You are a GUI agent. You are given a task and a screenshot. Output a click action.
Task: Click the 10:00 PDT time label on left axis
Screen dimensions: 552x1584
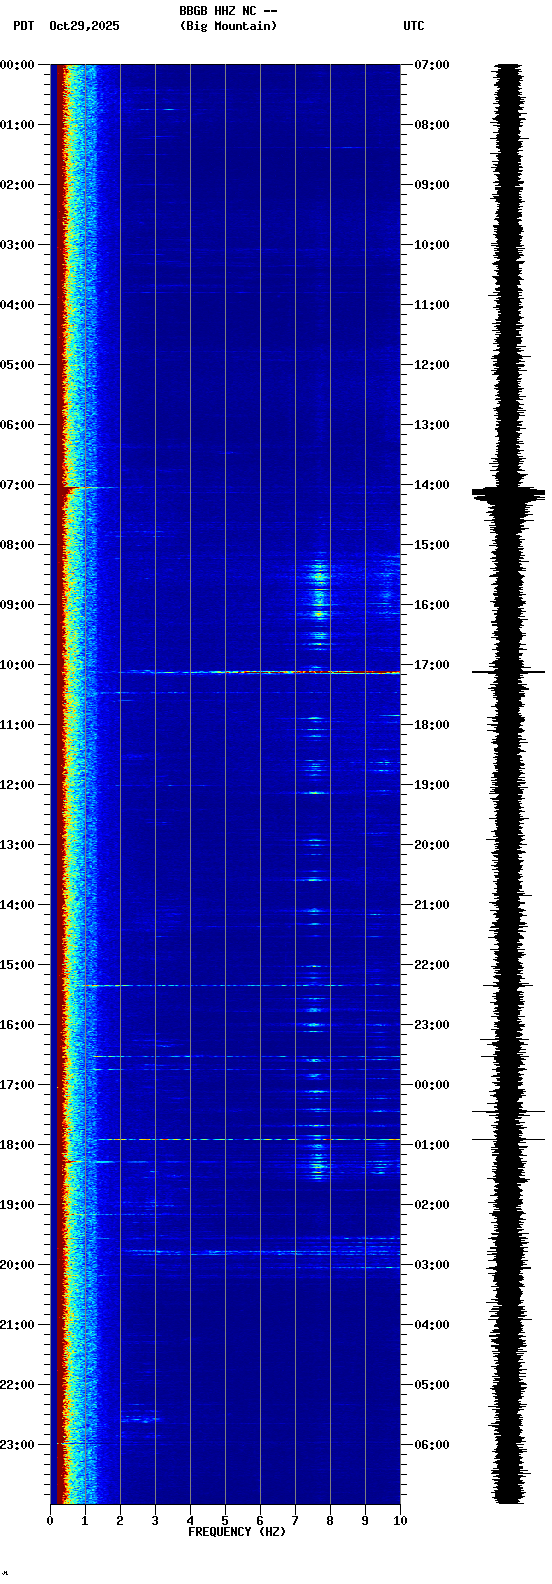tap(17, 665)
